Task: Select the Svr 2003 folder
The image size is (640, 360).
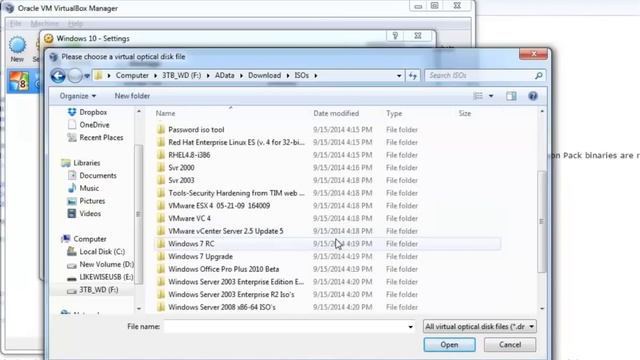Action: [181, 180]
